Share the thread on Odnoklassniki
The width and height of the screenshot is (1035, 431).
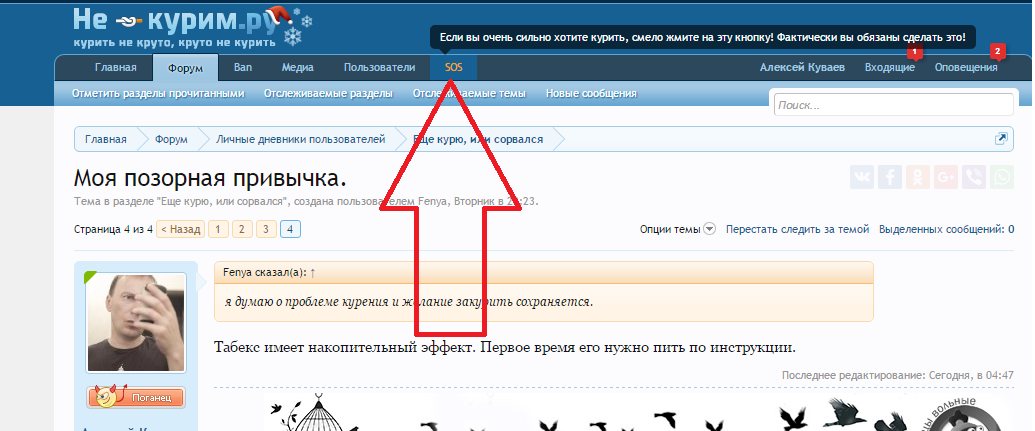click(x=918, y=177)
